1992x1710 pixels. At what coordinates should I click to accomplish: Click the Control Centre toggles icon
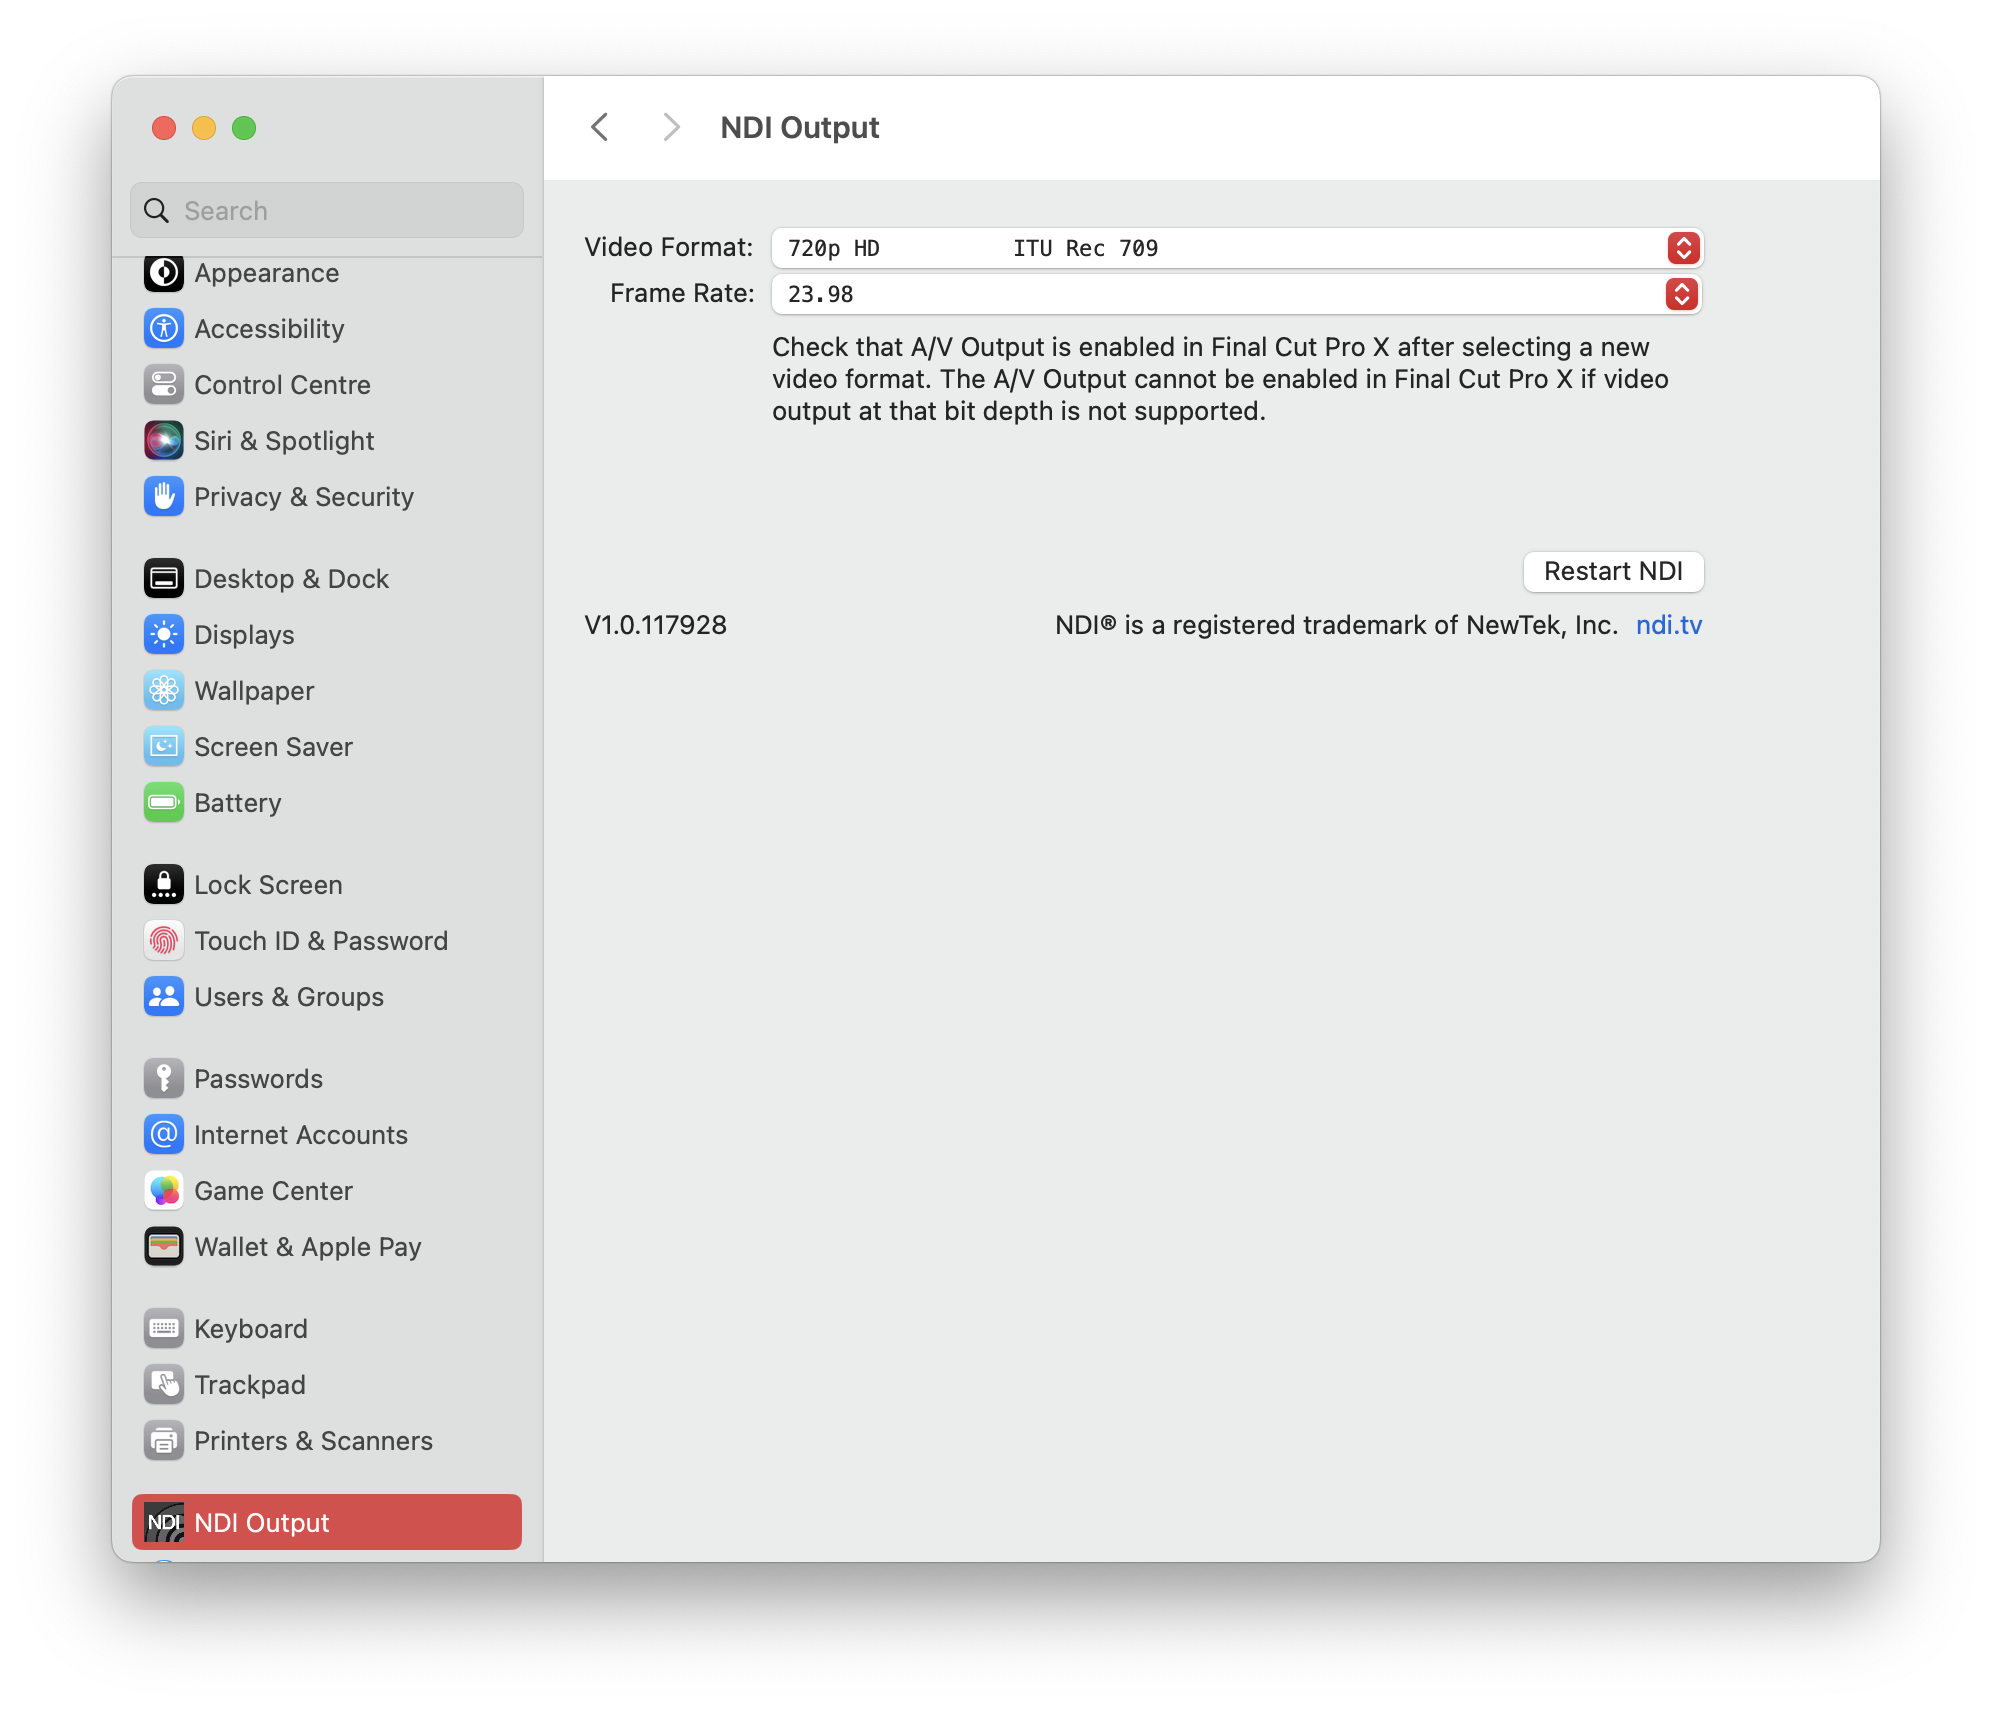click(x=164, y=385)
